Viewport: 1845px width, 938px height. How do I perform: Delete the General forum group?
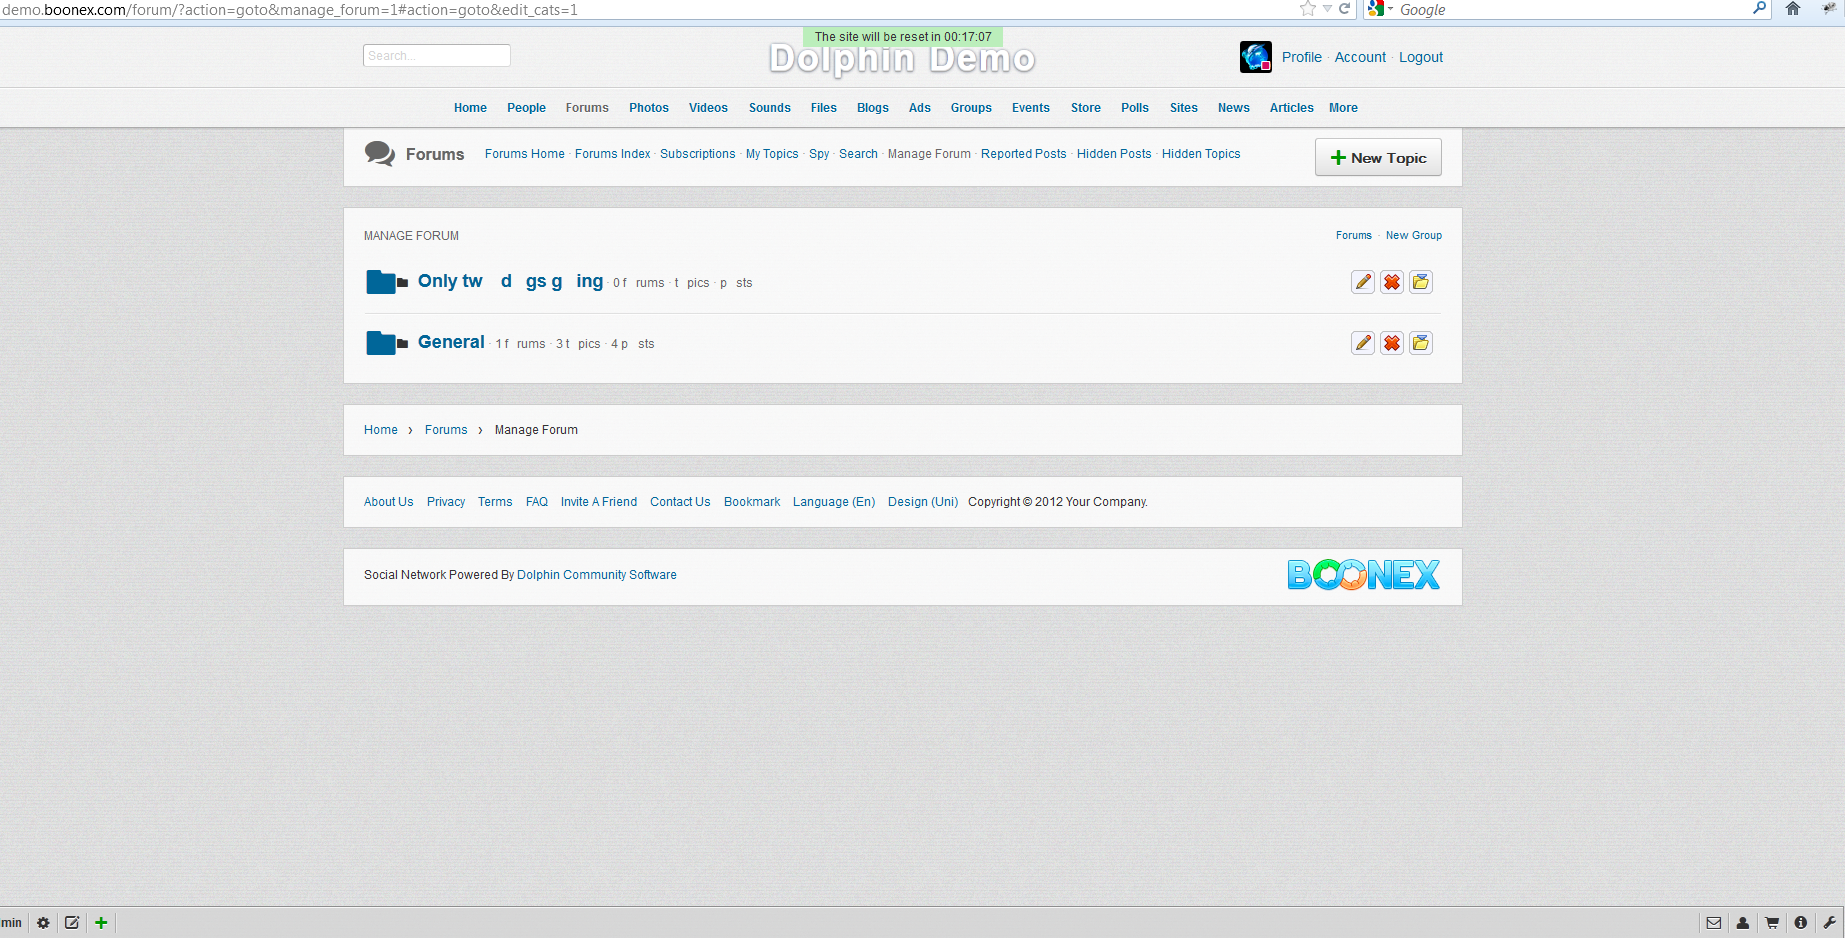[1392, 343]
